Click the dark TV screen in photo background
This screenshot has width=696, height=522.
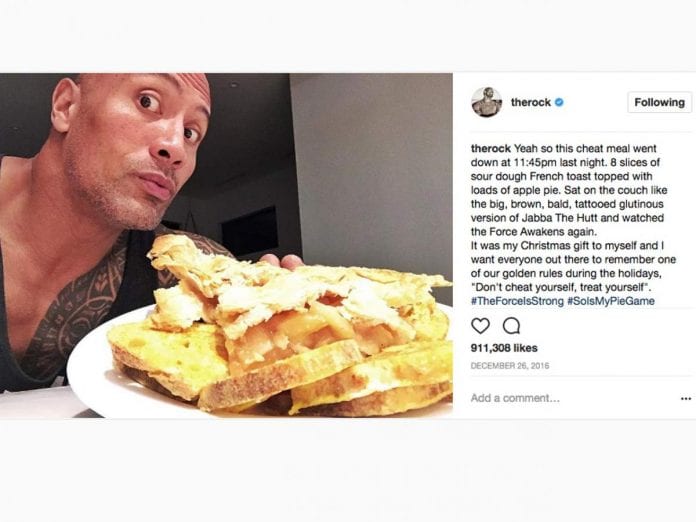(x=250, y=232)
